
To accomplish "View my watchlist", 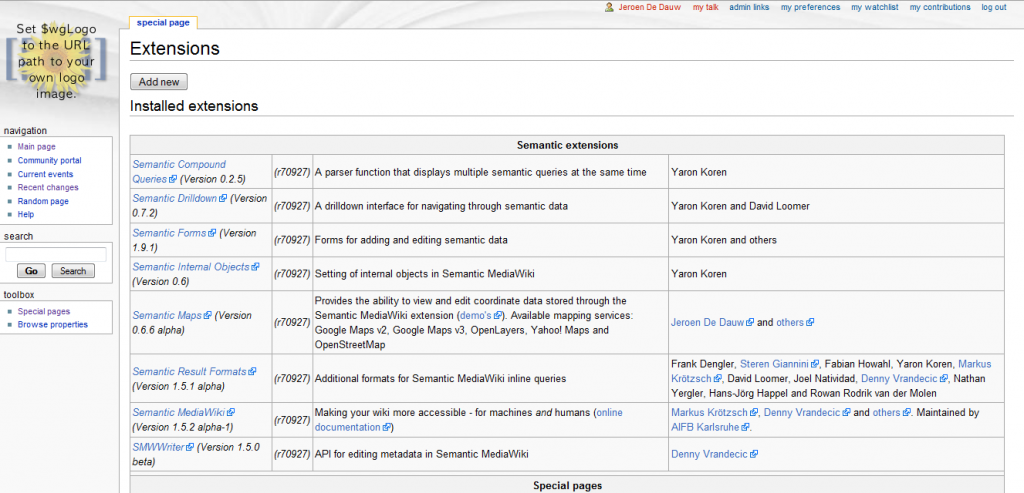I will point(874,7).
